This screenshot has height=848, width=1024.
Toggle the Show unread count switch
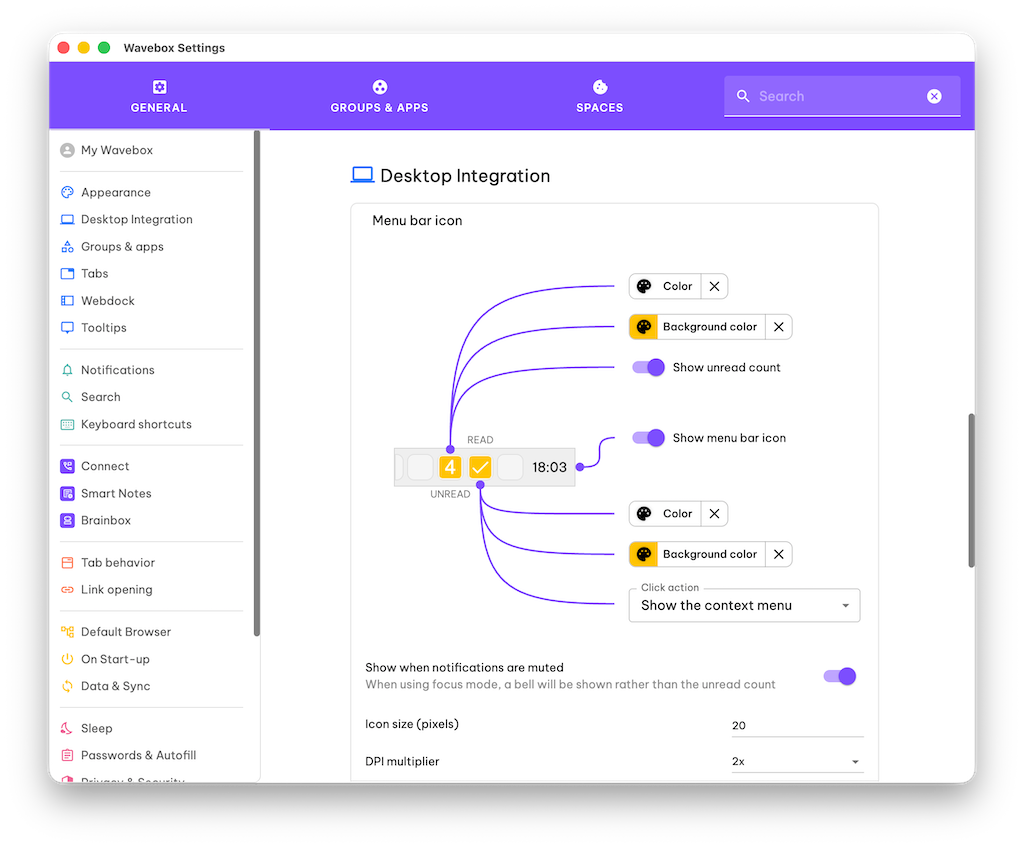pos(649,367)
